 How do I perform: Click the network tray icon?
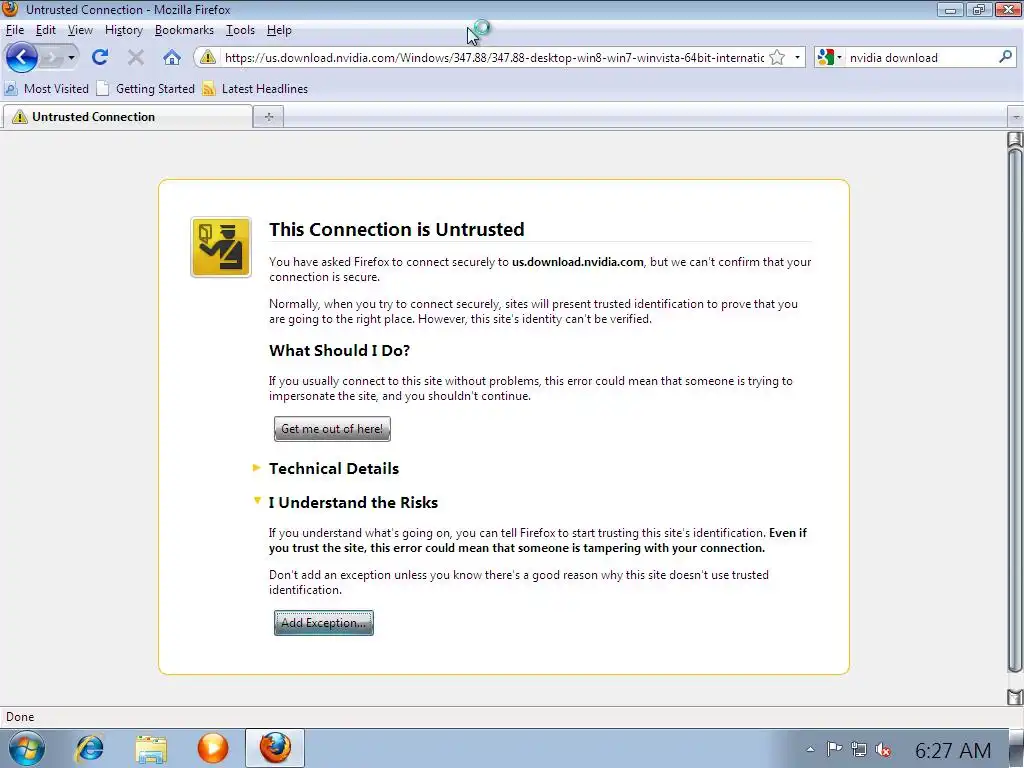pos(859,749)
